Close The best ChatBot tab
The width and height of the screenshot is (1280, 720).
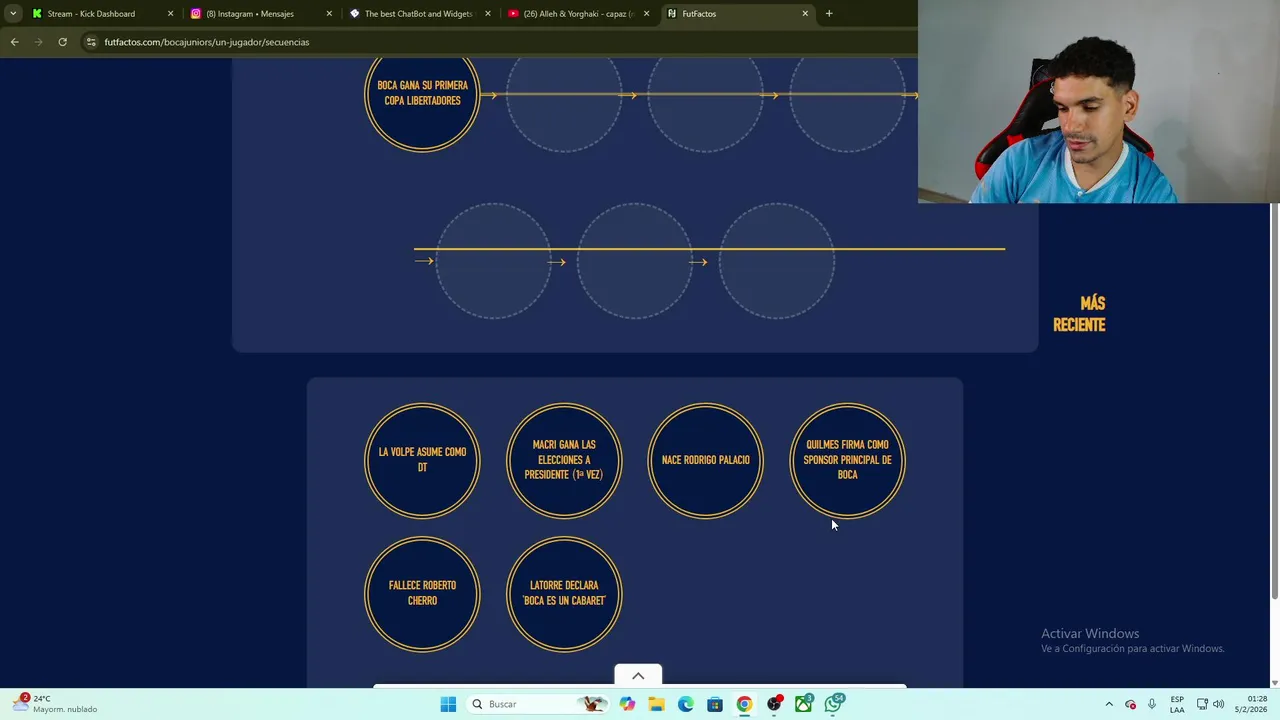pos(488,14)
